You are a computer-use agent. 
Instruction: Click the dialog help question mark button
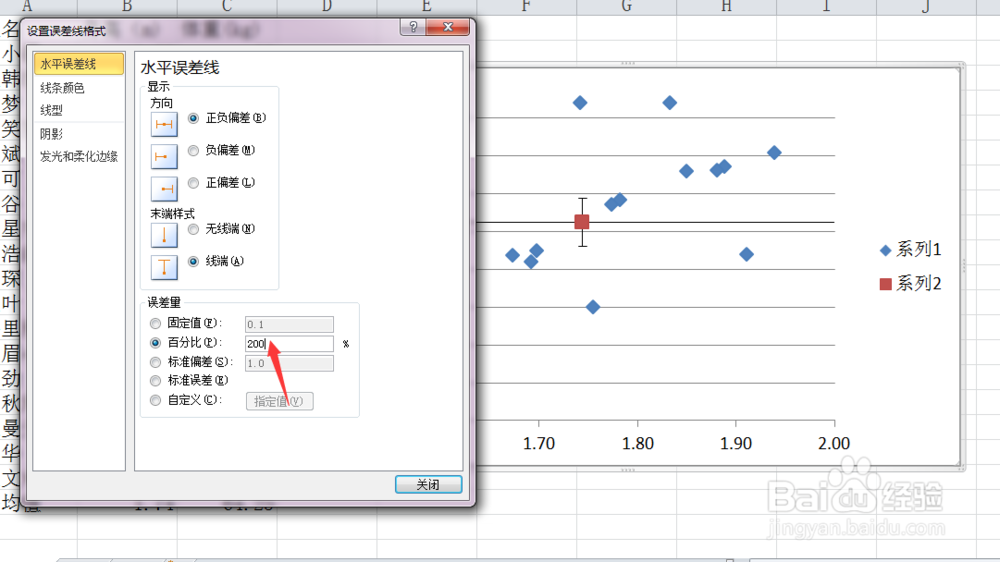point(413,27)
